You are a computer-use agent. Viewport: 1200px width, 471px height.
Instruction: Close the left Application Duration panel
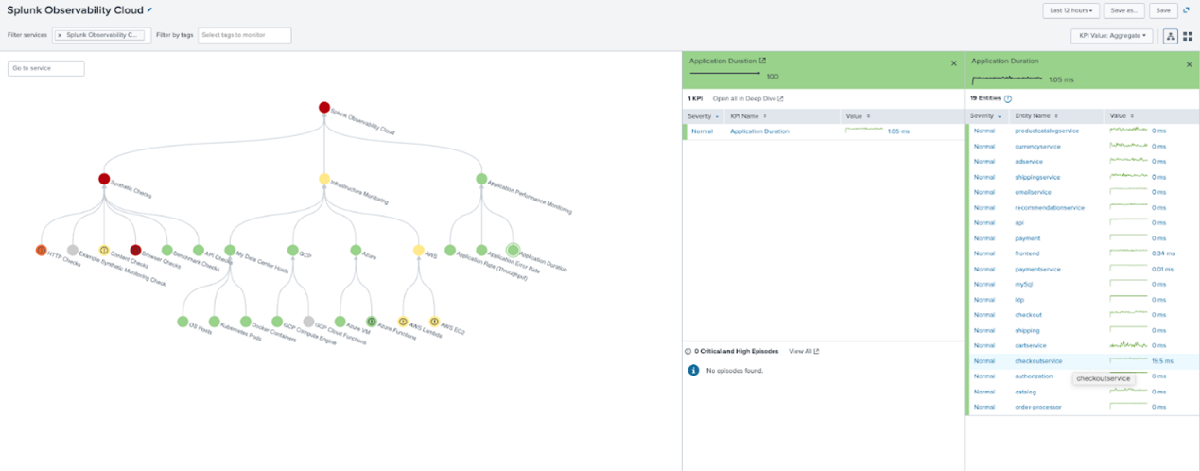pos(953,62)
